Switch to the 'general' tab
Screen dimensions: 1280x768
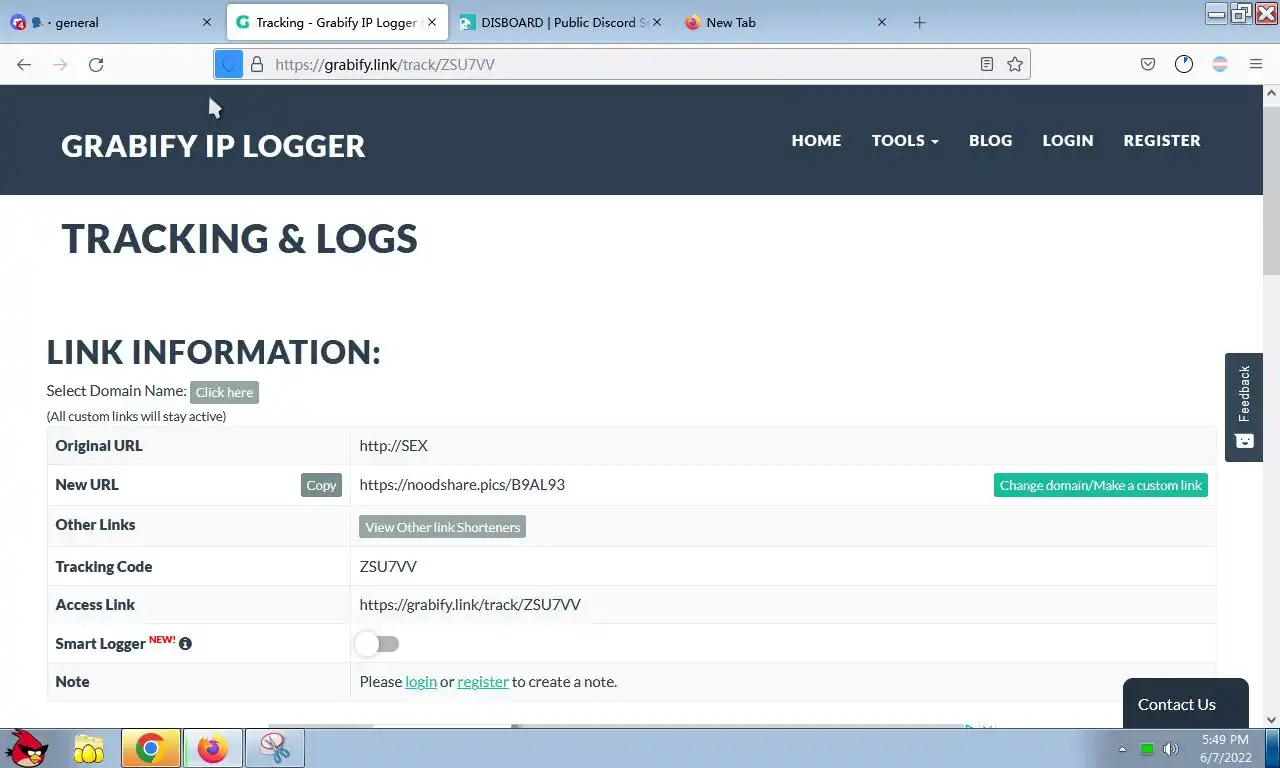click(112, 22)
